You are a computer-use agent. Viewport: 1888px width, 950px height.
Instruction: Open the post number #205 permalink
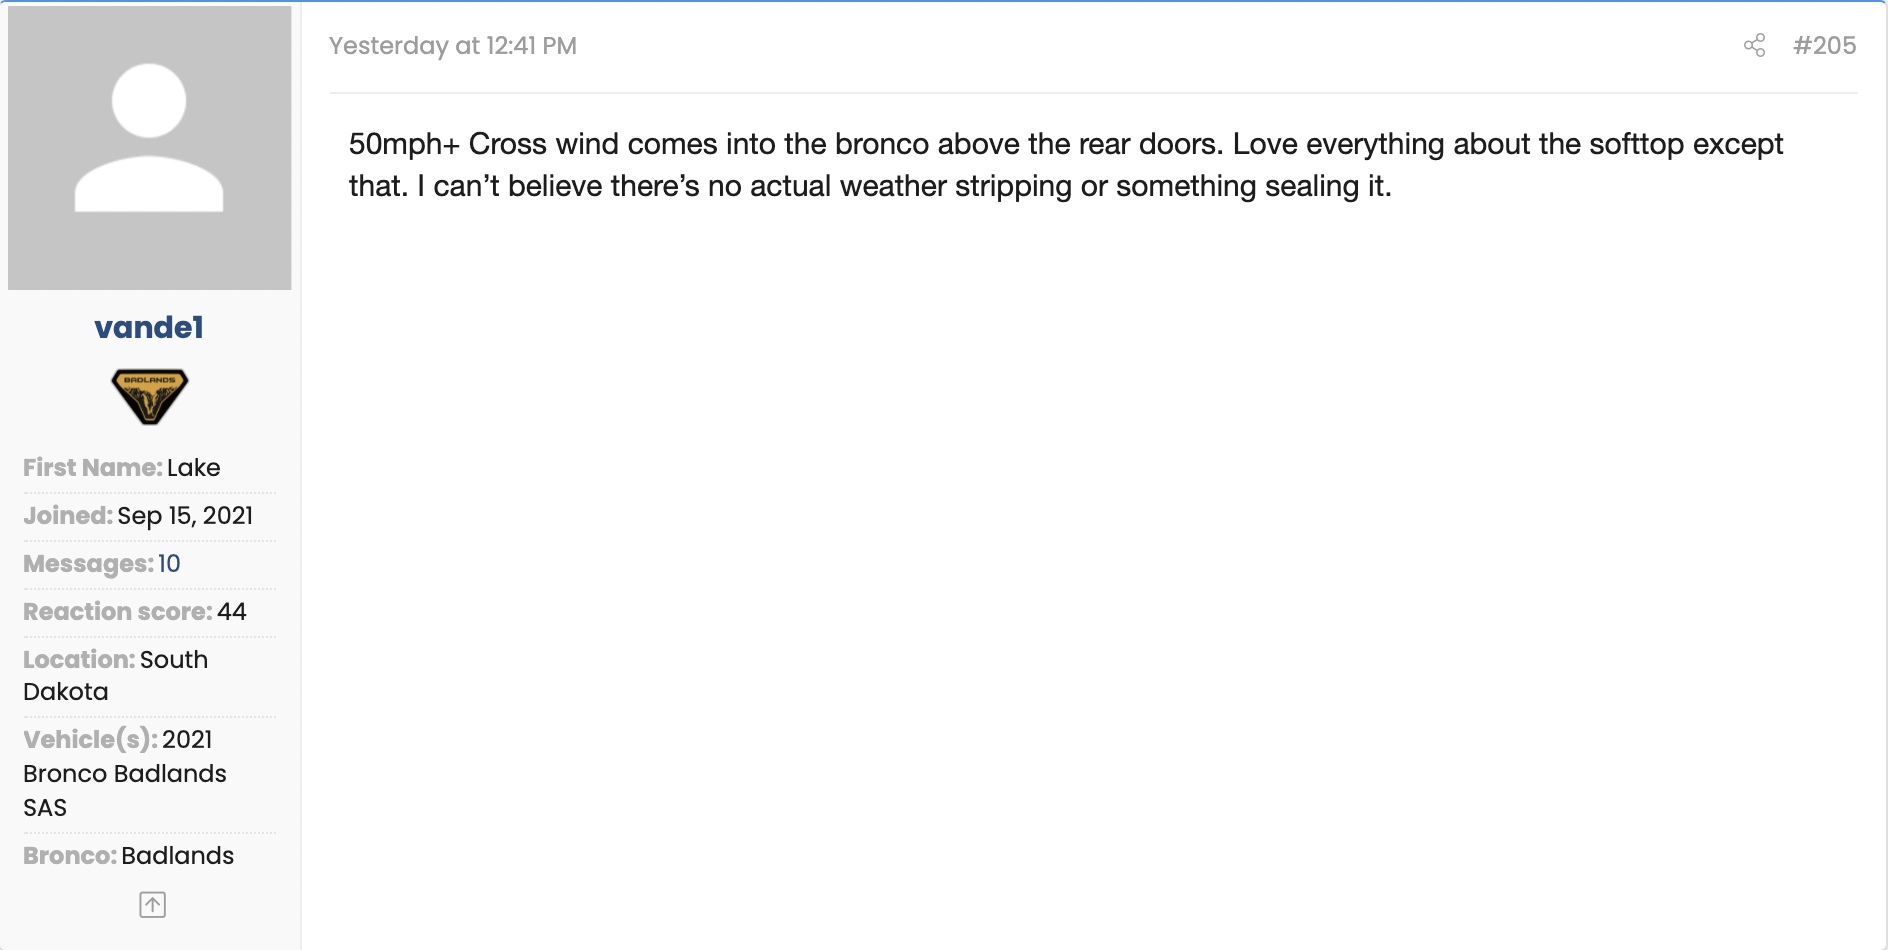[x=1824, y=46]
